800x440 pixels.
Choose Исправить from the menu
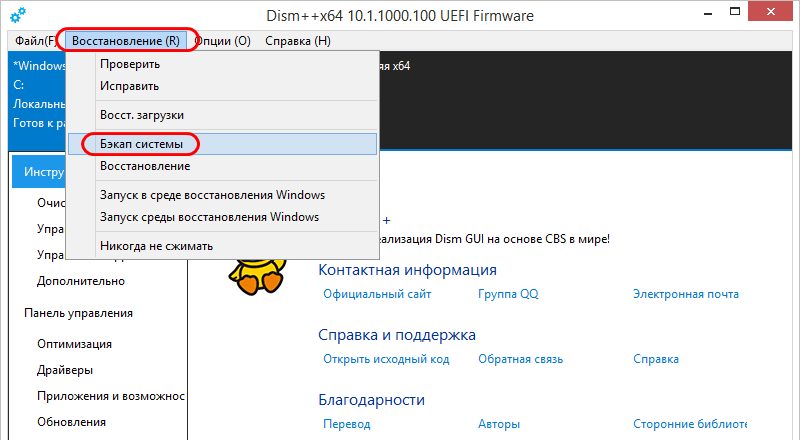(x=222, y=86)
